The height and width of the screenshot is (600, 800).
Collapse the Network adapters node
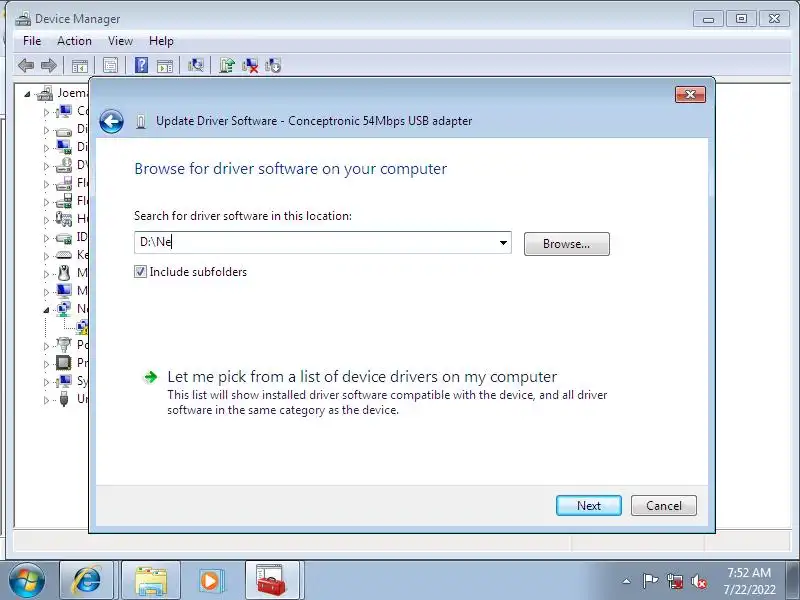(46, 310)
